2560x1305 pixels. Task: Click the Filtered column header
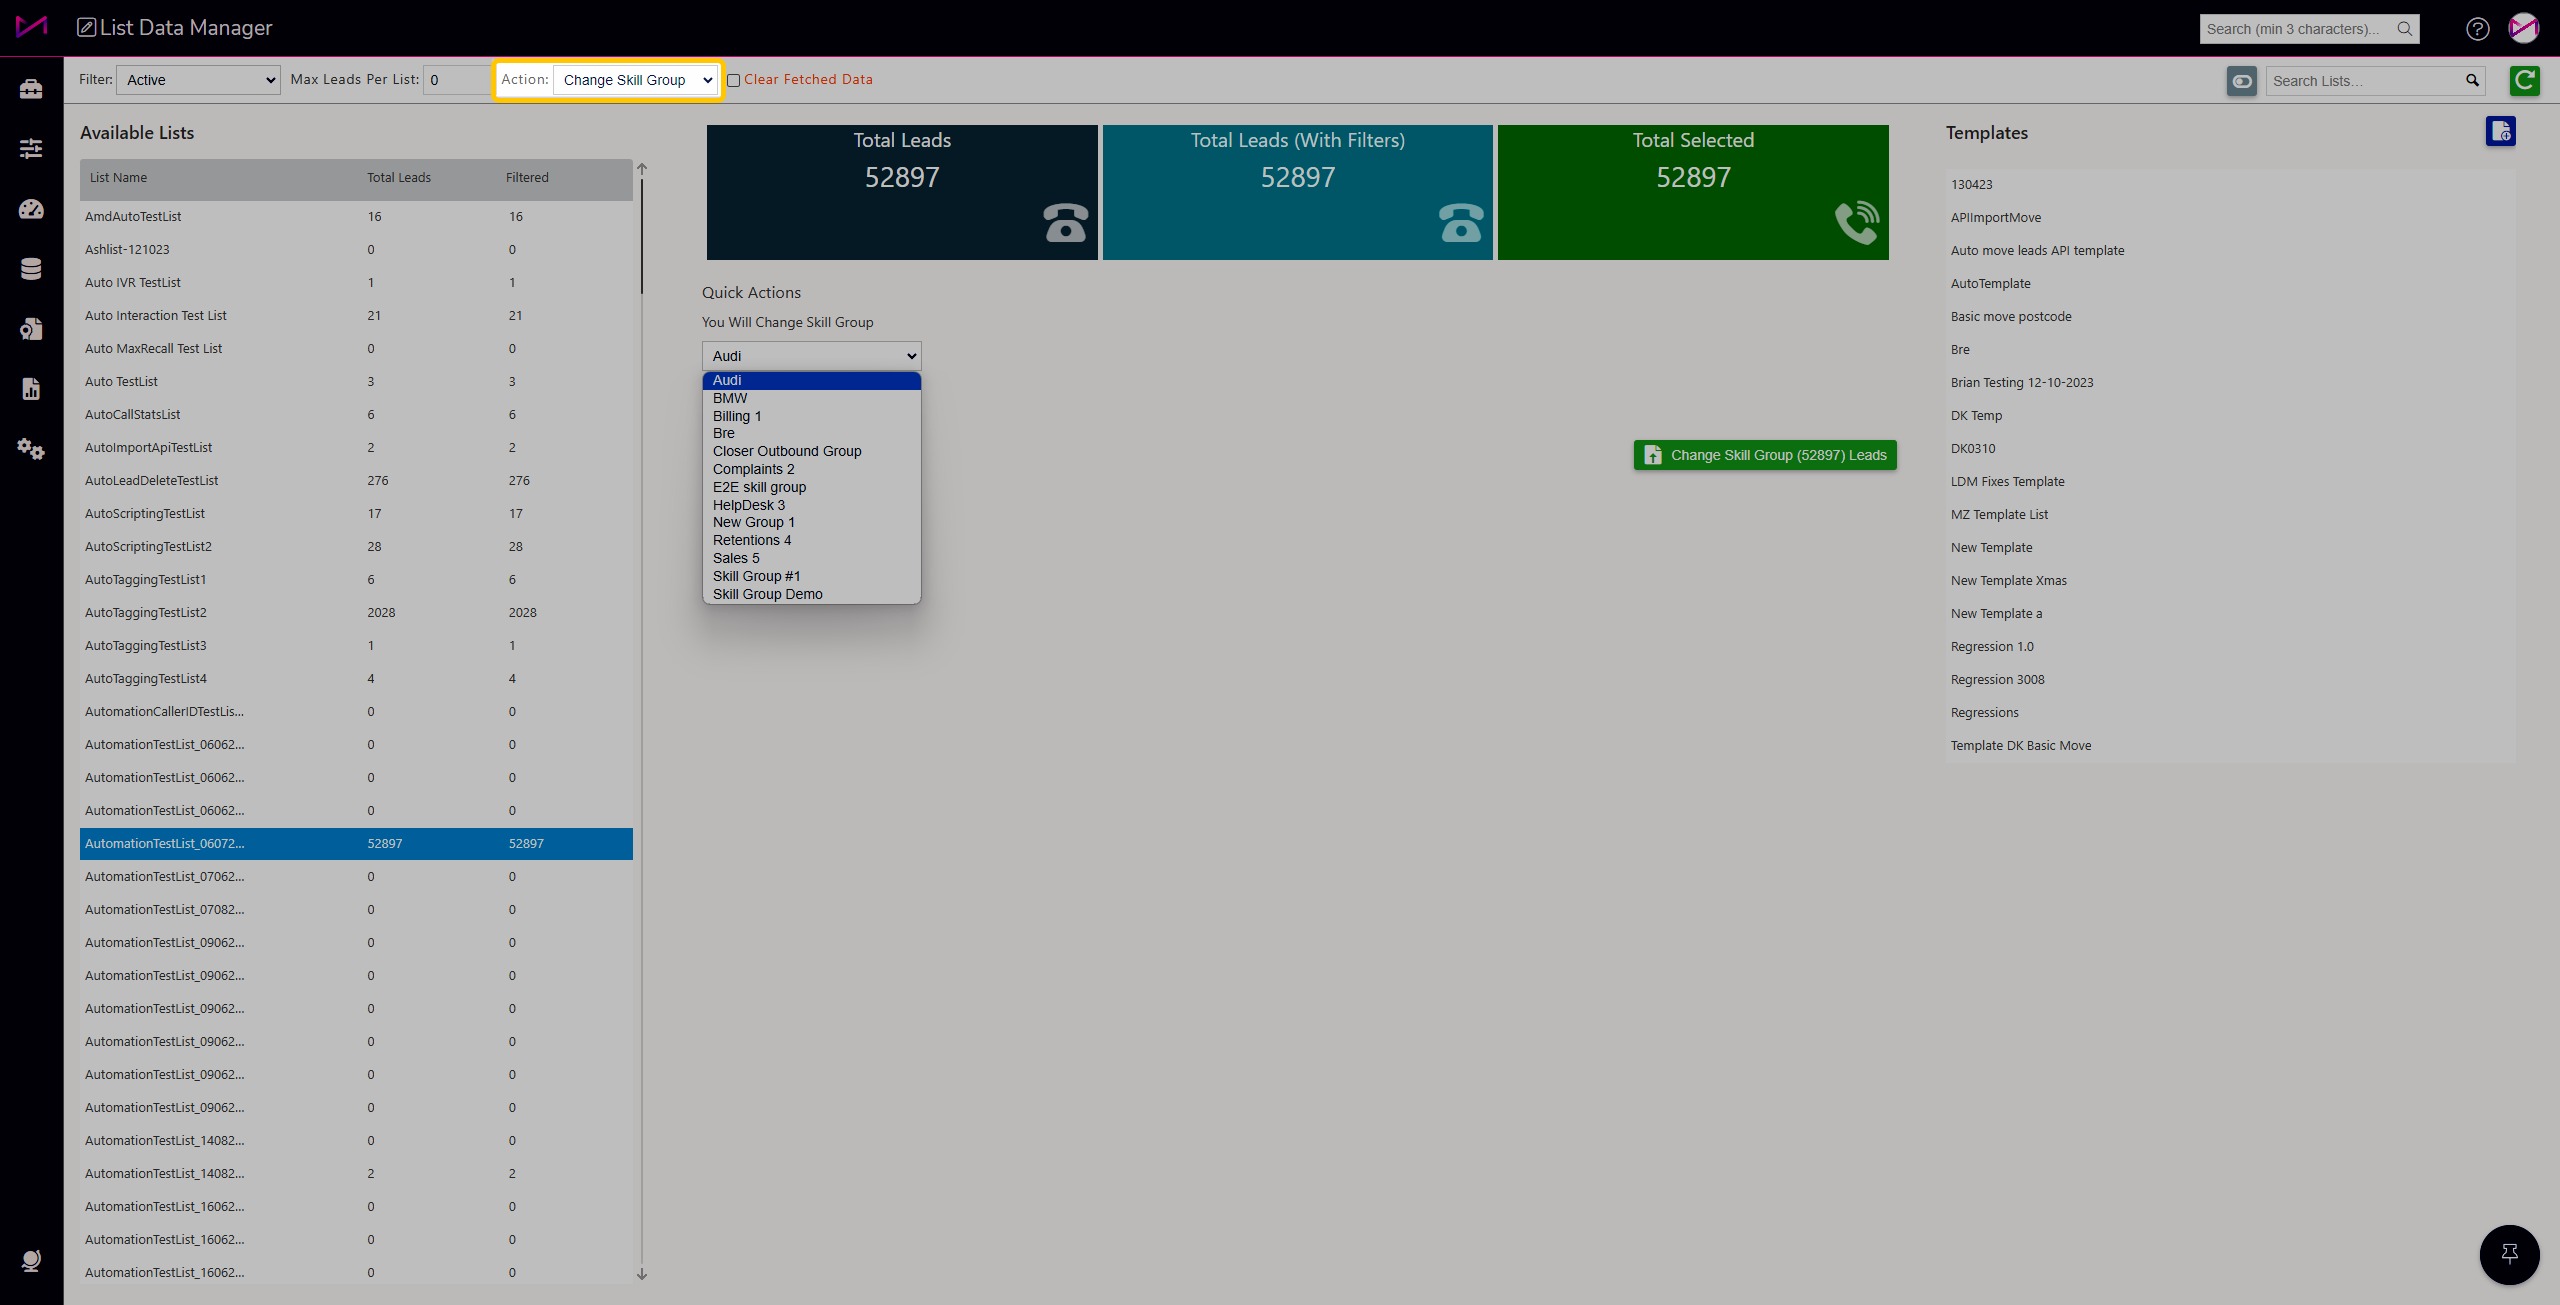point(527,178)
